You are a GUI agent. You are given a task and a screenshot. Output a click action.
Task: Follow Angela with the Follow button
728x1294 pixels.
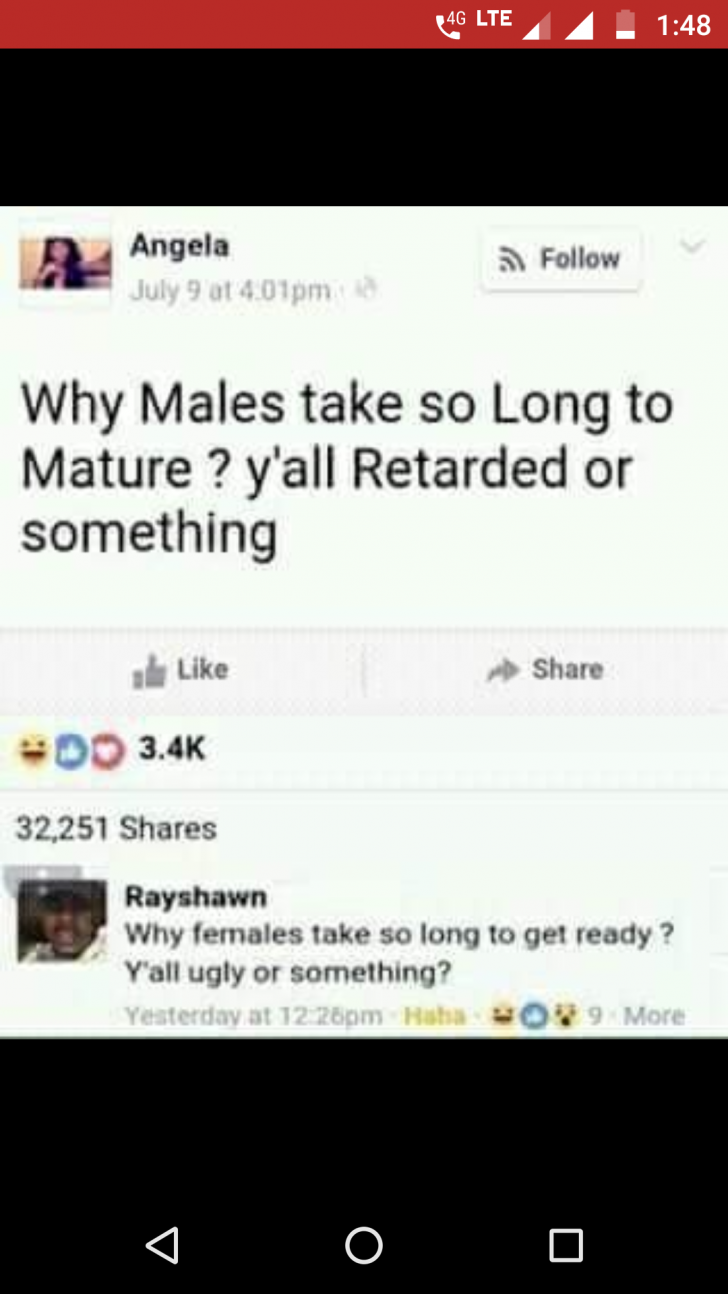click(560, 259)
